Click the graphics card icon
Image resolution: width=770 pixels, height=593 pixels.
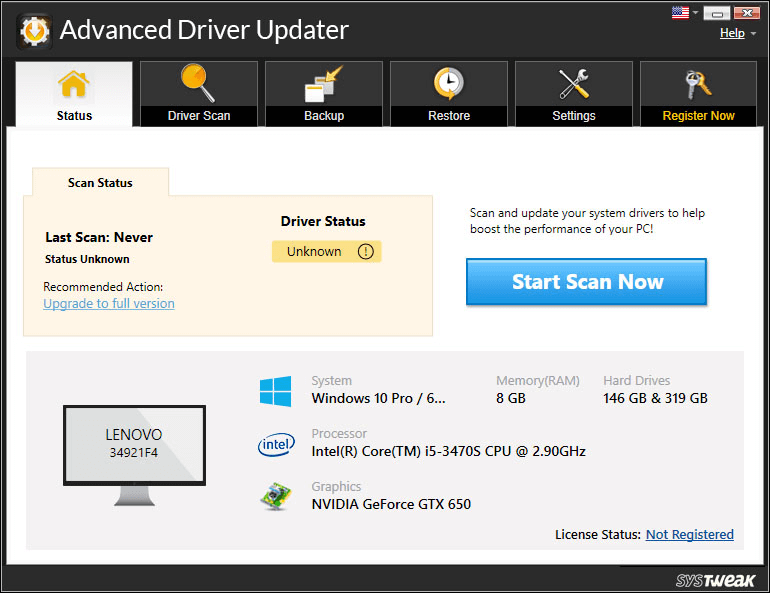[275, 497]
